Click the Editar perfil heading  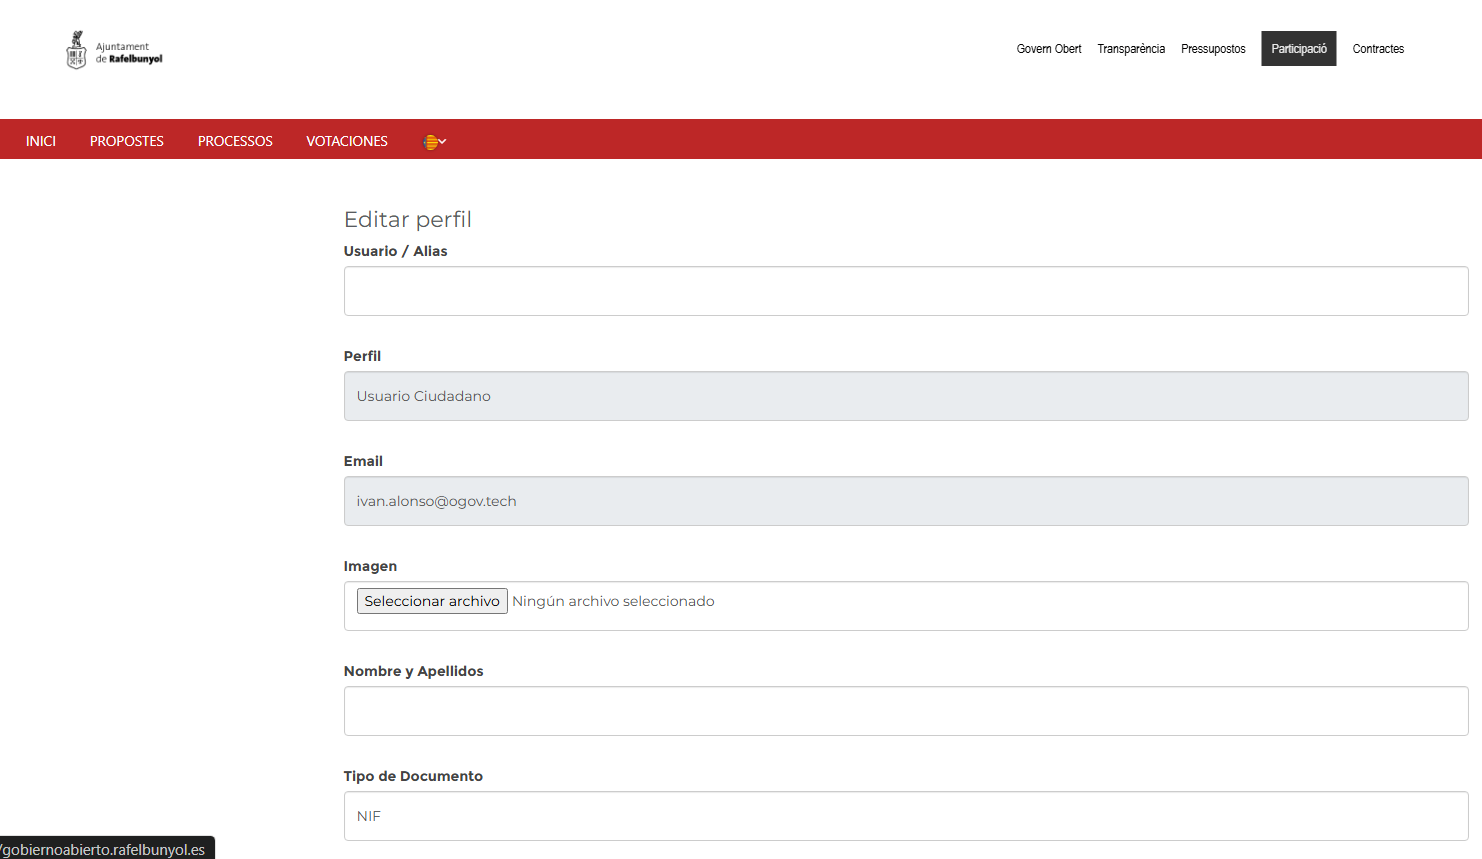(407, 219)
